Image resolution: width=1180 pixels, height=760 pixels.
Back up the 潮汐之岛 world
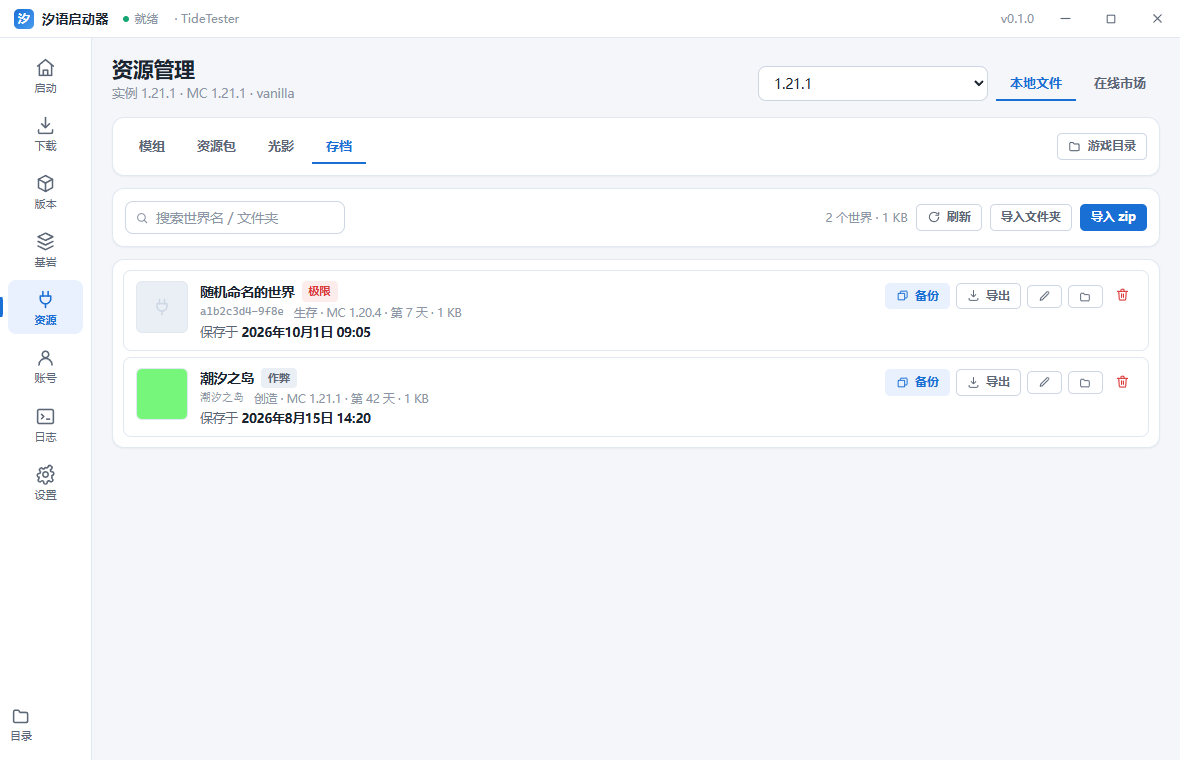[x=917, y=382]
